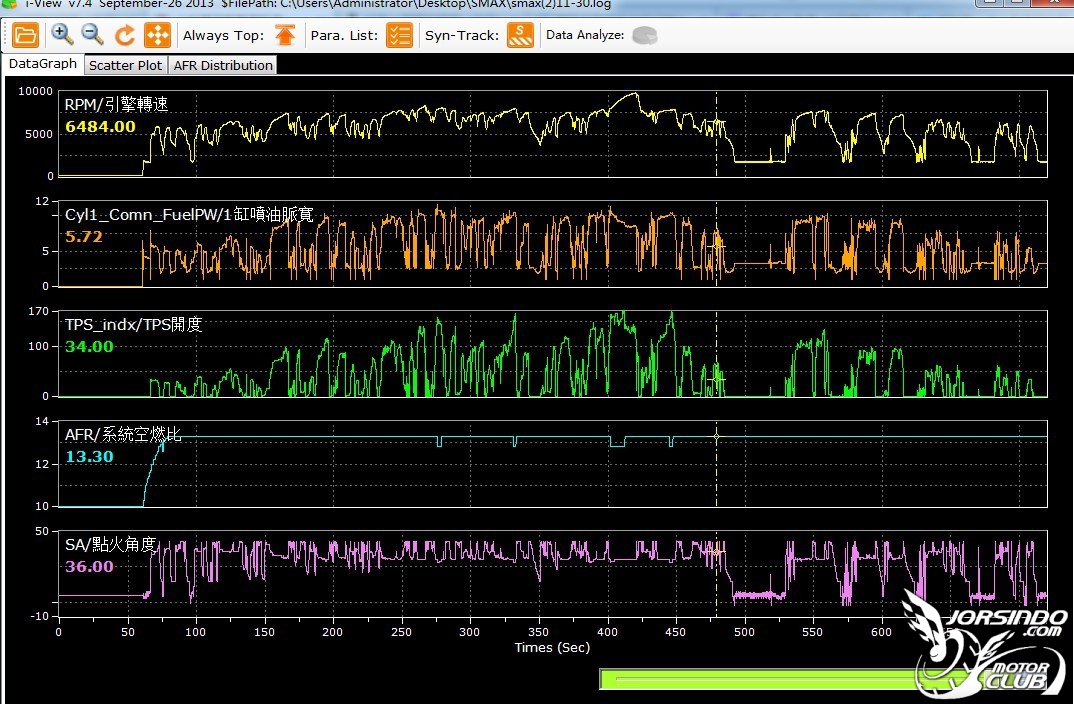
Task: Switch to the AFR Distribution tab
Action: click(223, 65)
